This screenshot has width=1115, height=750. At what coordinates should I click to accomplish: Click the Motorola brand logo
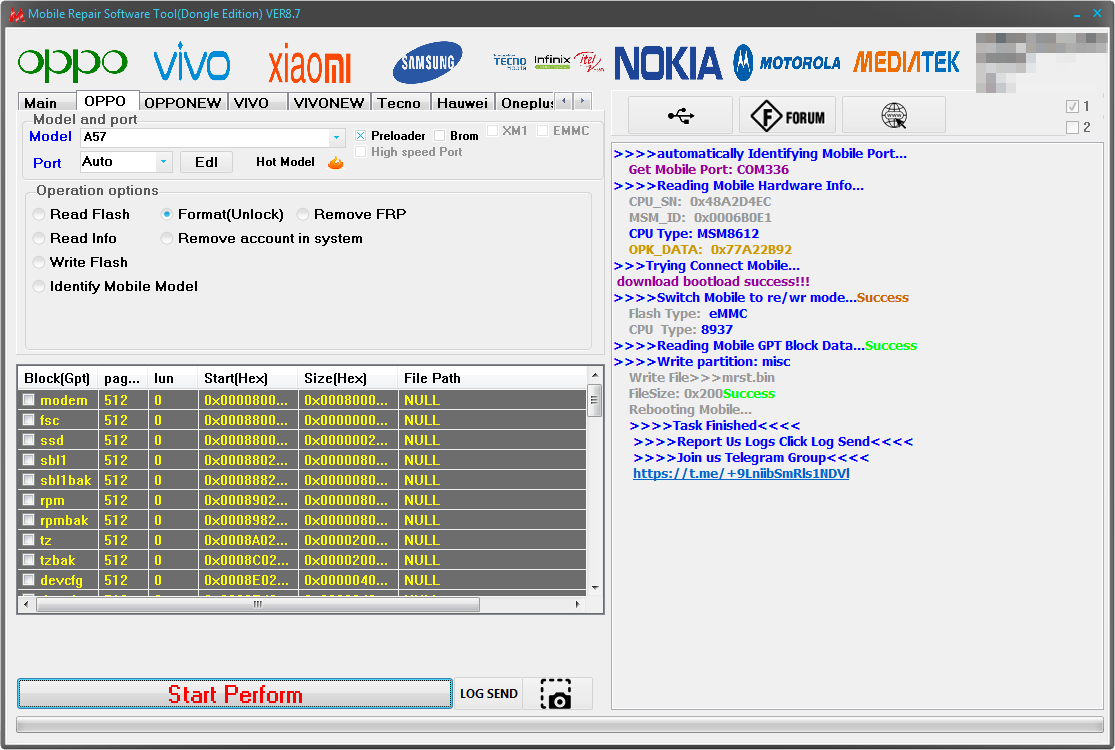[786, 63]
